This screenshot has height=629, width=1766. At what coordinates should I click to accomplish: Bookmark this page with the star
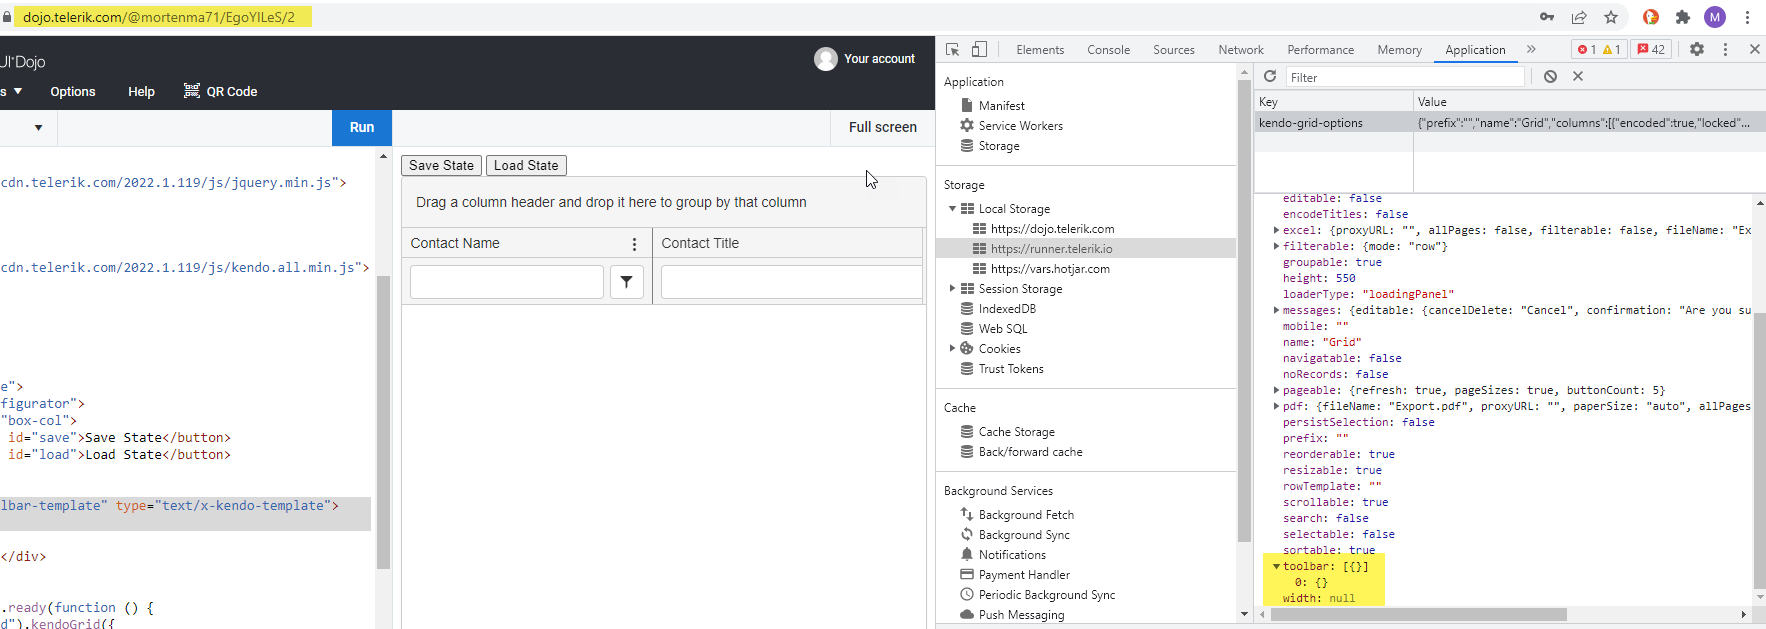coord(1611,17)
